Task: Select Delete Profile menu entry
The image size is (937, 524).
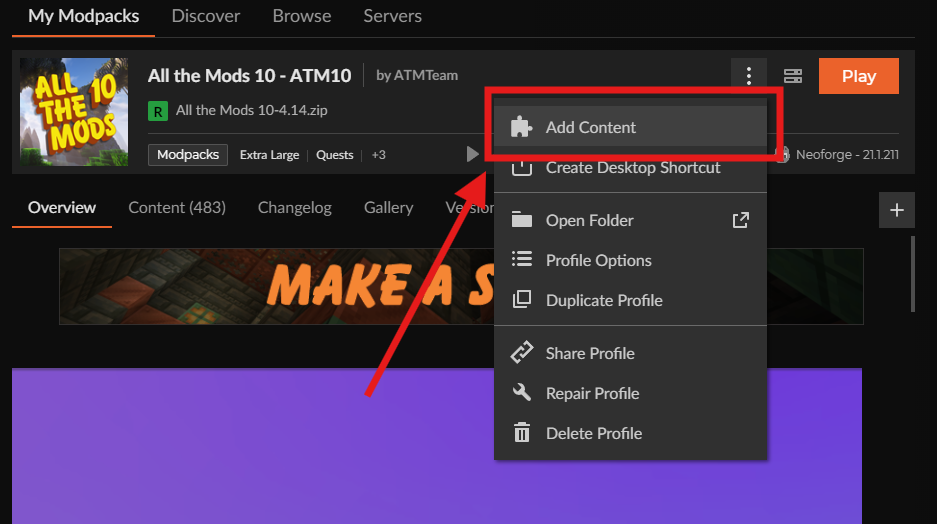Action: click(630, 433)
